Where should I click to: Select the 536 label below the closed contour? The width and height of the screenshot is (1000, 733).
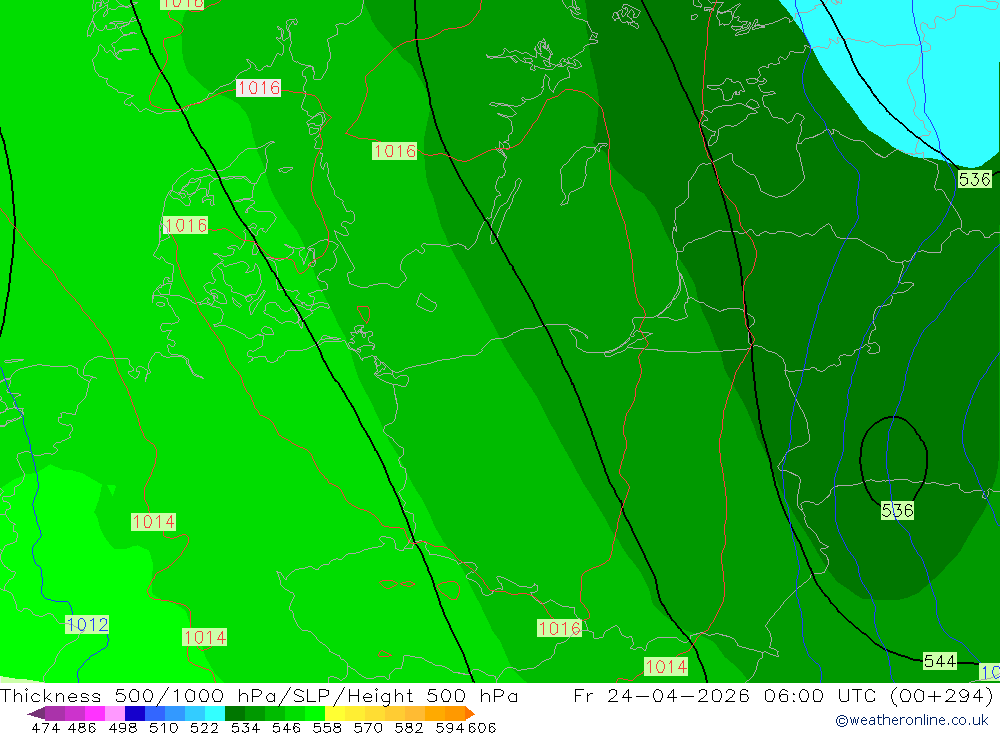point(897,510)
